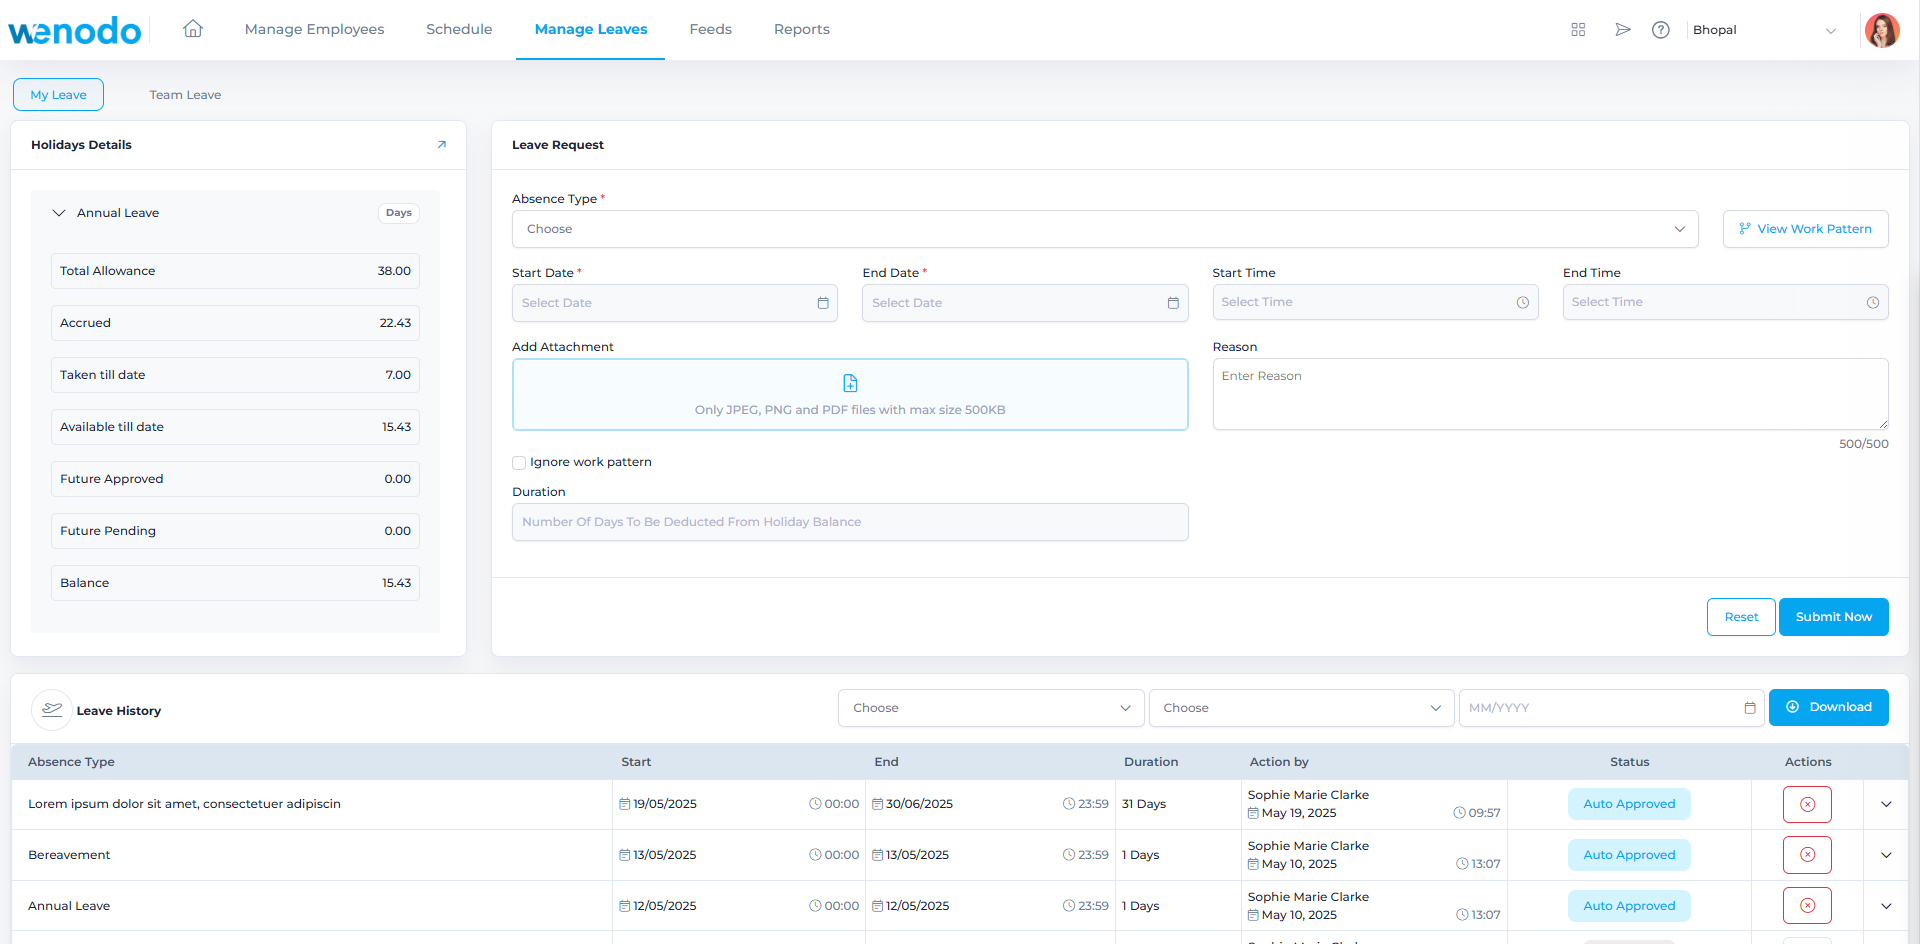Open the apps grid icon top right

pos(1578,30)
